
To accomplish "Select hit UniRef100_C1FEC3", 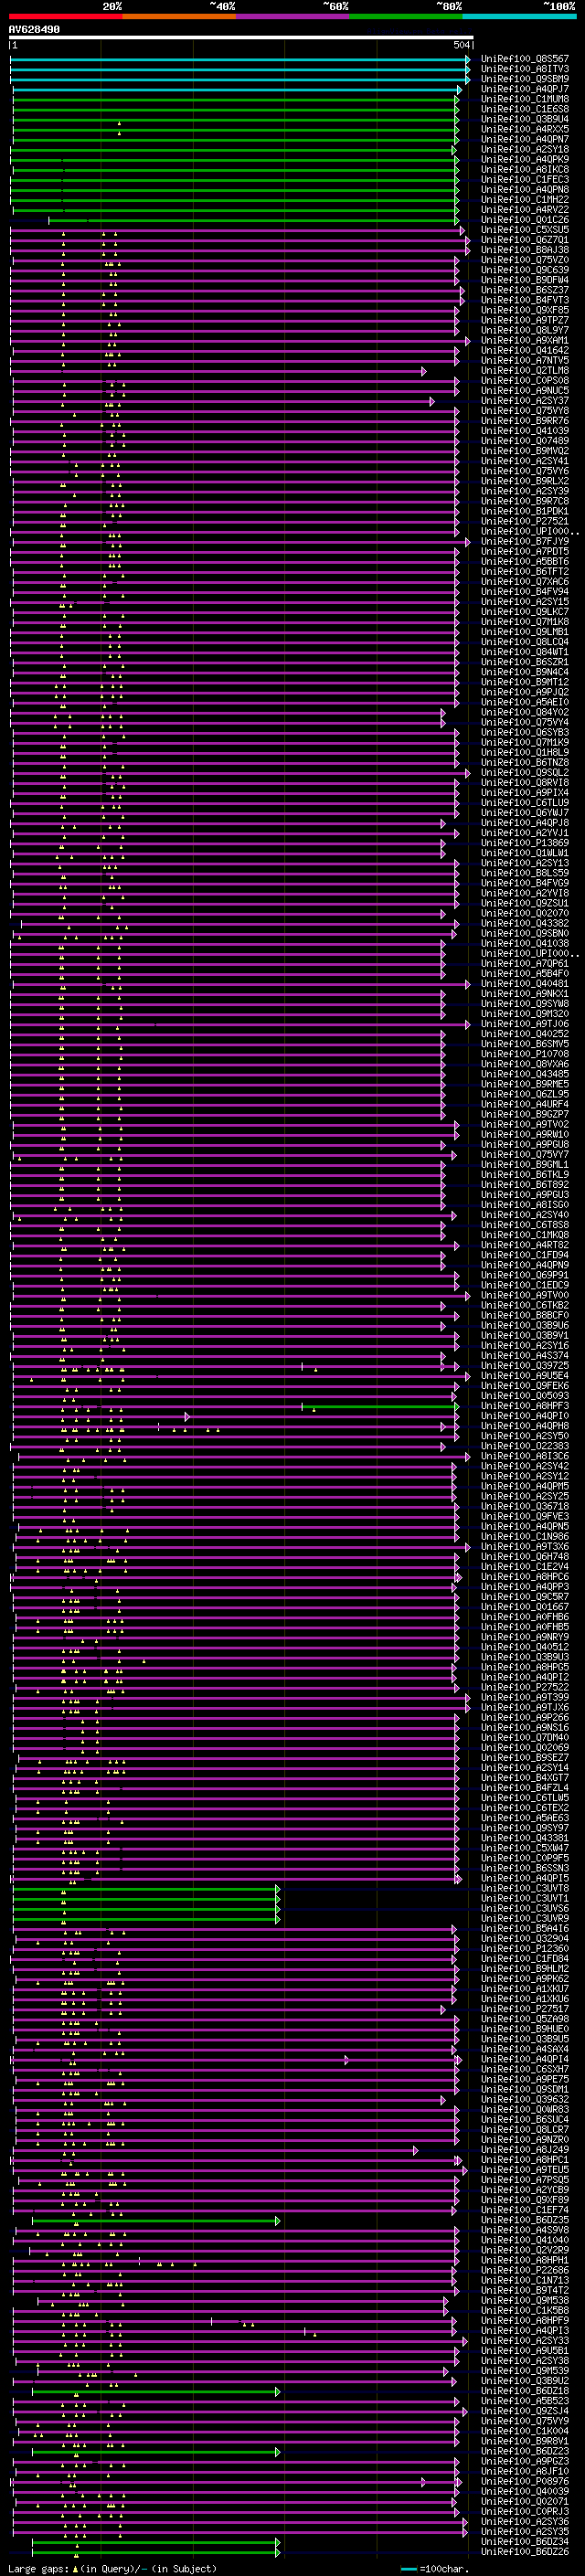I will [x=525, y=179].
